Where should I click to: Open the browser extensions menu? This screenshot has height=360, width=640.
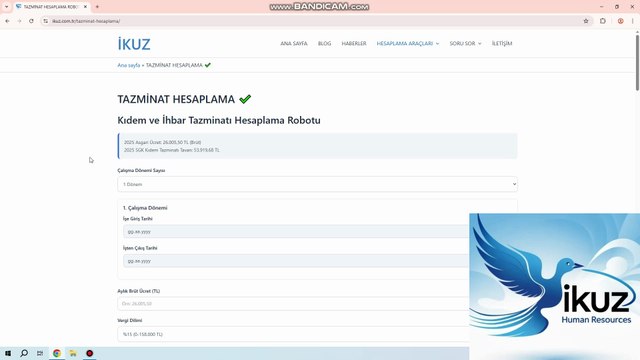603,21
